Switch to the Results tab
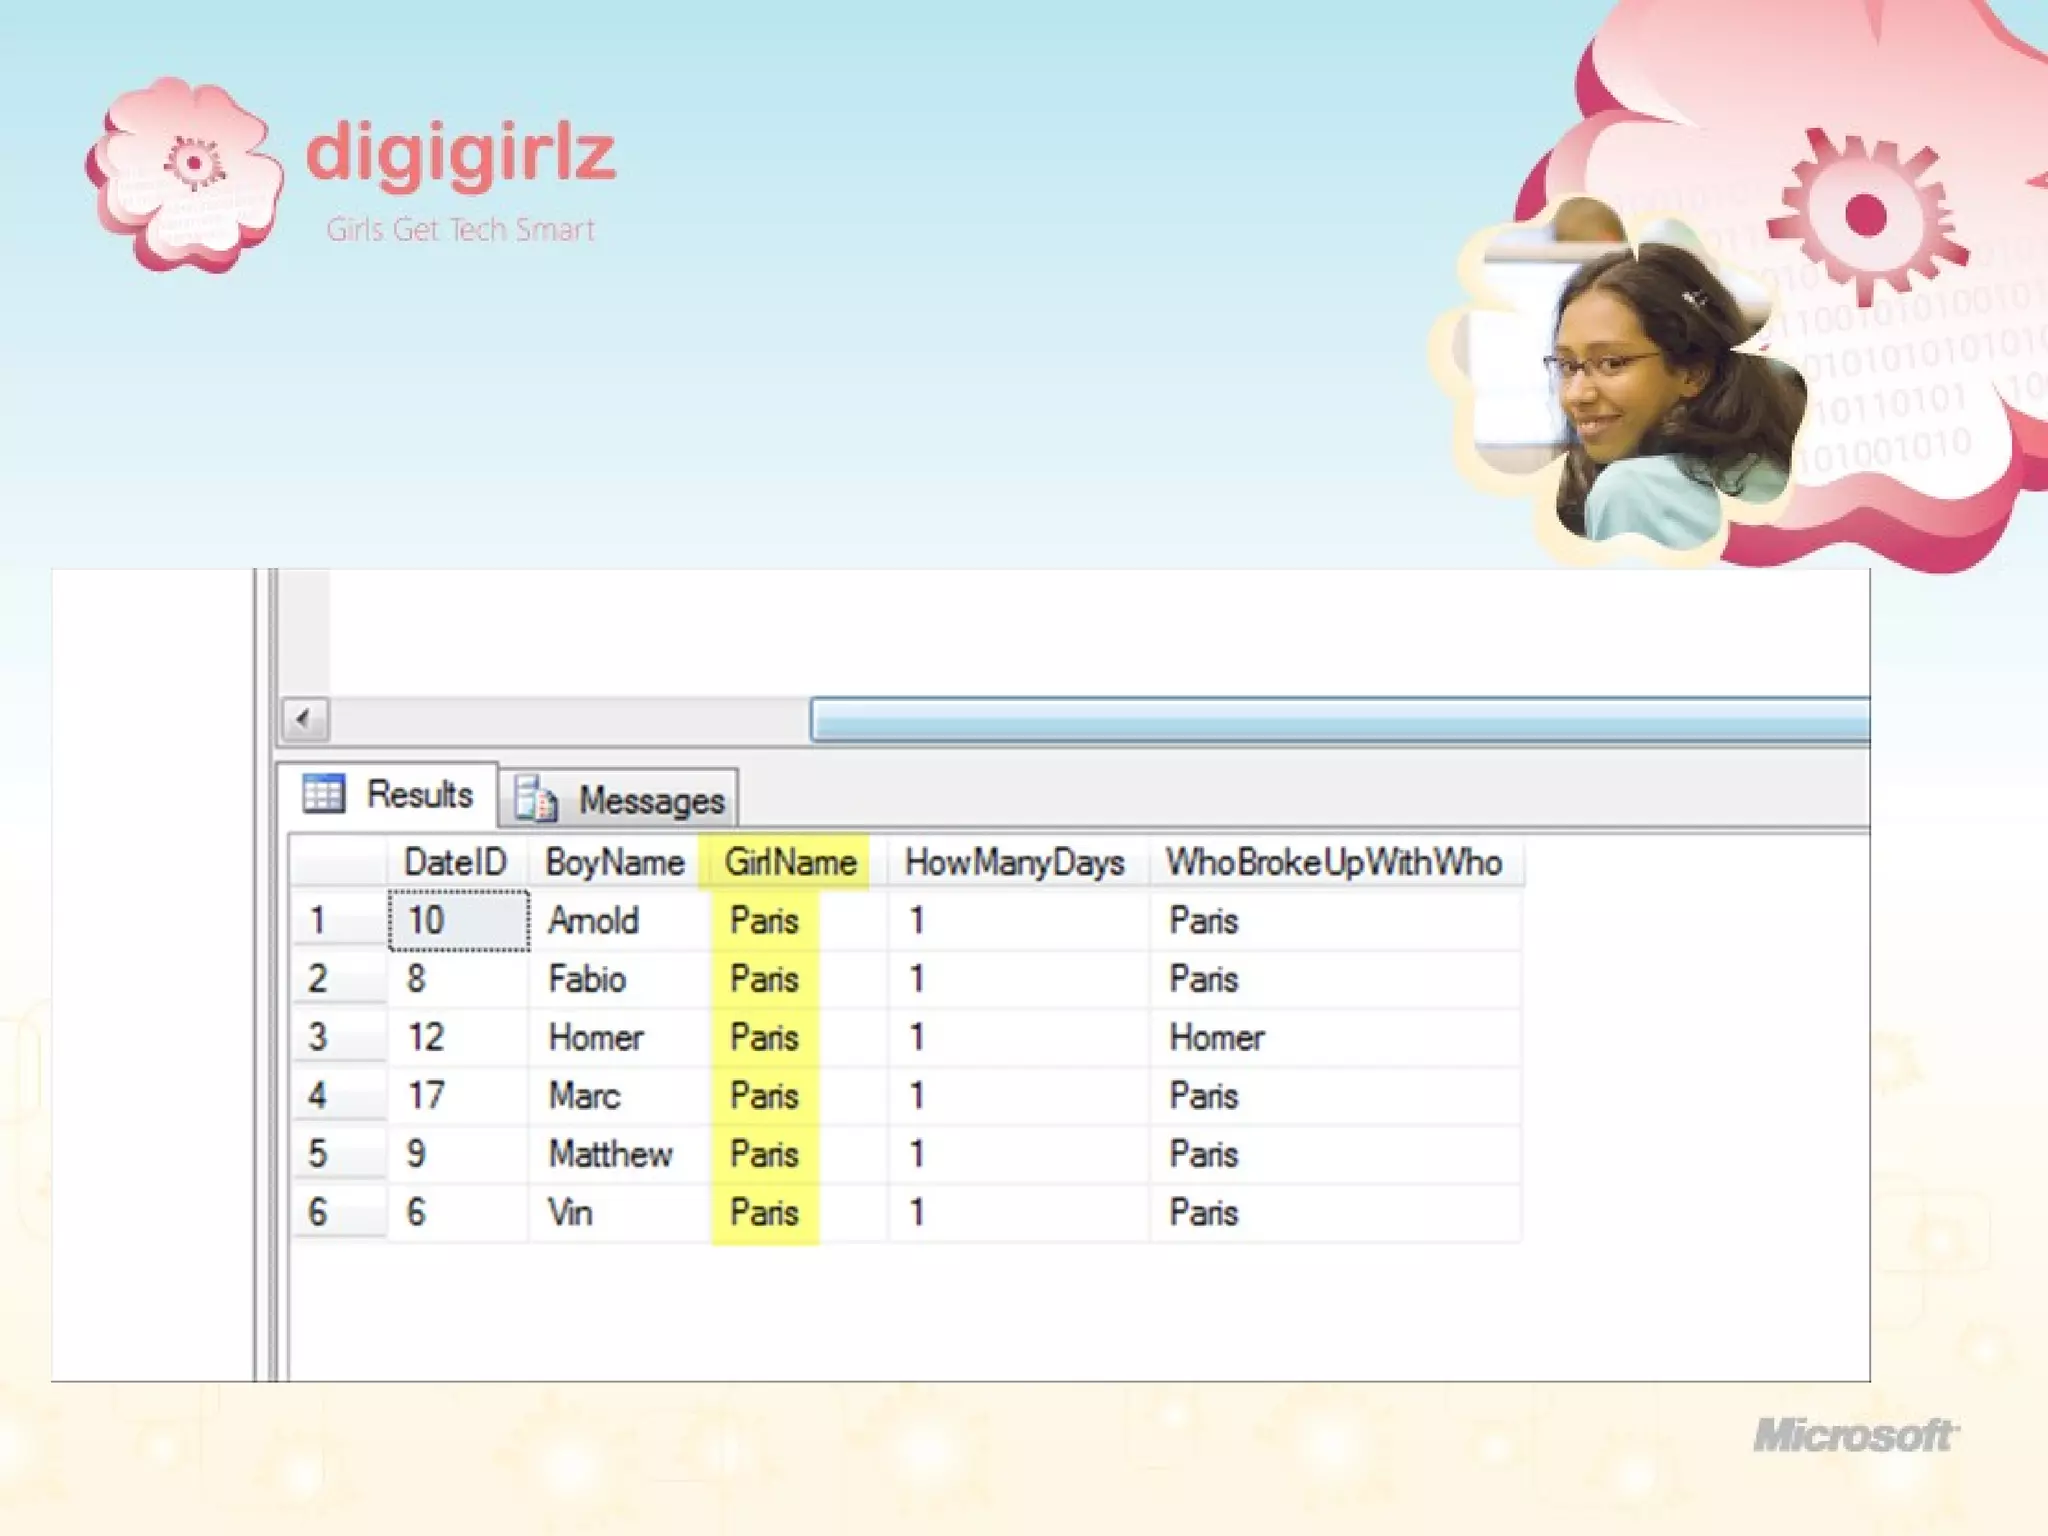 (x=418, y=795)
